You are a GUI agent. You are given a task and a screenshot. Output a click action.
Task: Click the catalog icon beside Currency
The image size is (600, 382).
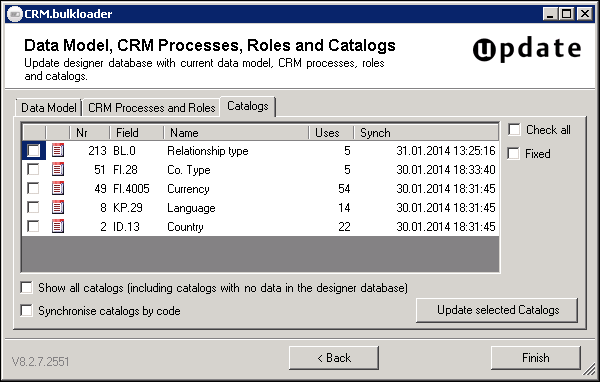click(58, 188)
